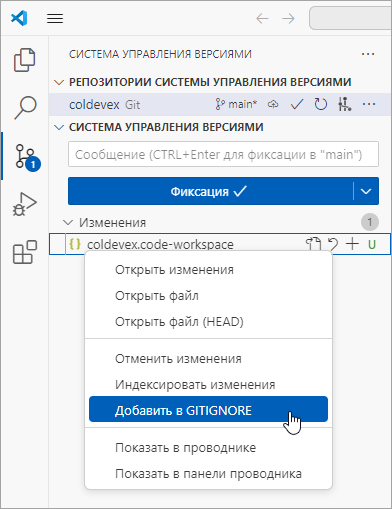Collapse the Изменения group
The image size is (392, 509).
click(68, 222)
